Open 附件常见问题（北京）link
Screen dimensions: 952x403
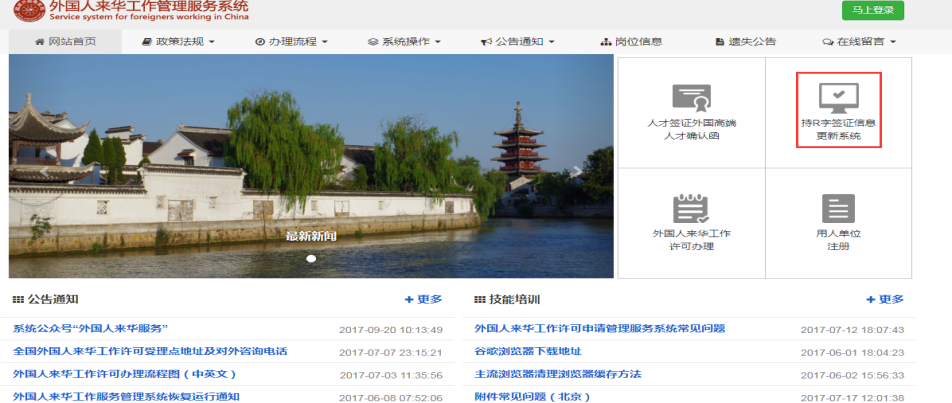pos(532,397)
